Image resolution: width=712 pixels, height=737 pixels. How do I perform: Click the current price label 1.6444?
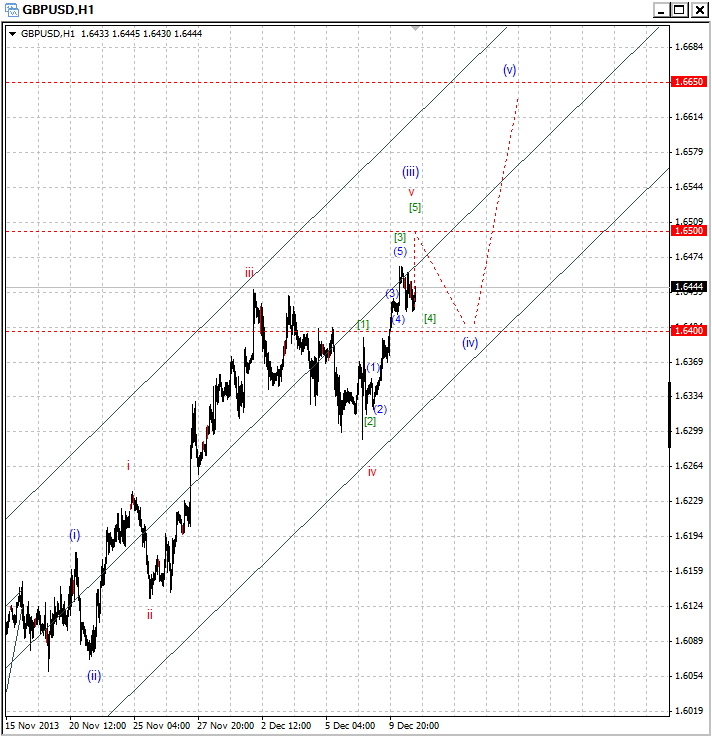(689, 287)
